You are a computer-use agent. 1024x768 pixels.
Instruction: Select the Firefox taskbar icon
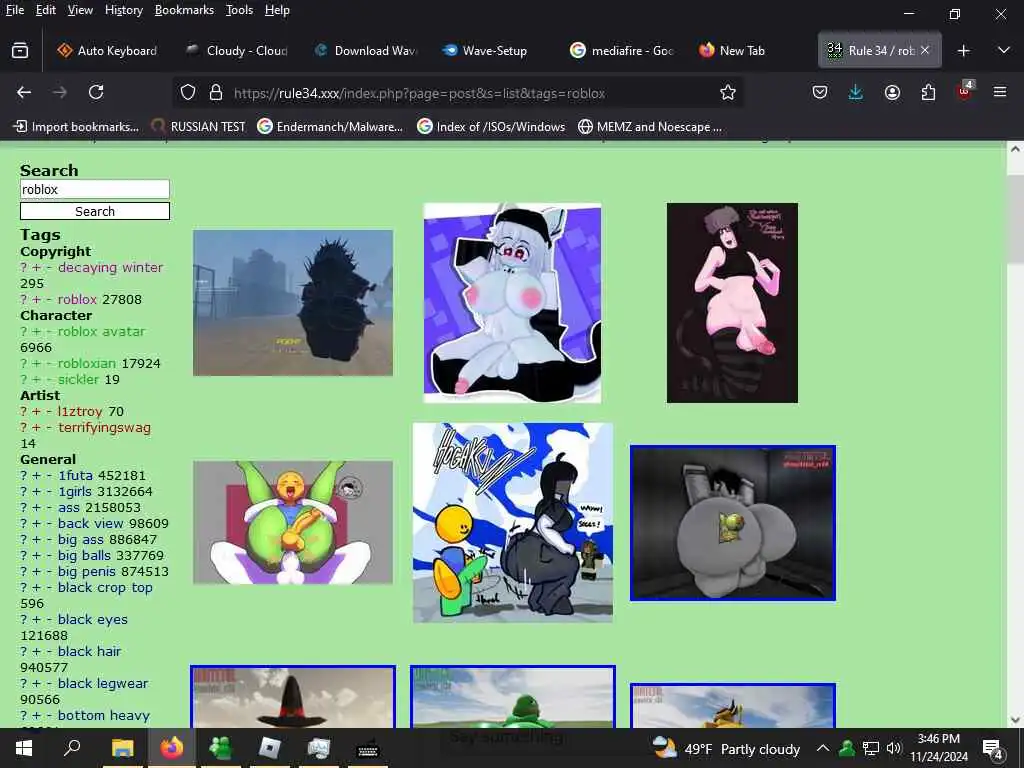click(172, 748)
